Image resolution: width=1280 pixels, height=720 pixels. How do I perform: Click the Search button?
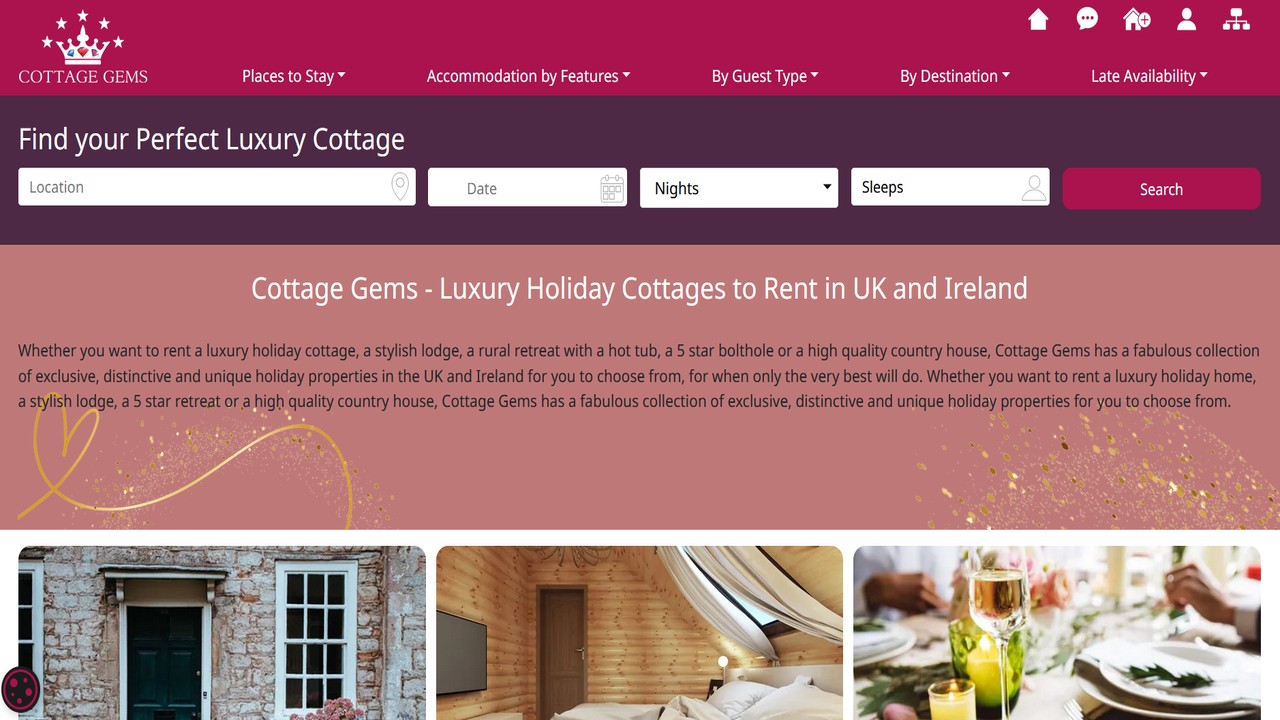pyautogui.click(x=1161, y=189)
